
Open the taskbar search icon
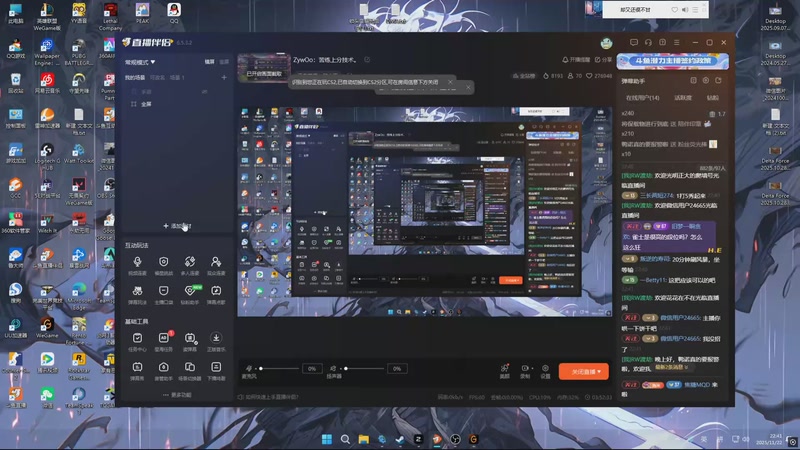coord(345,439)
